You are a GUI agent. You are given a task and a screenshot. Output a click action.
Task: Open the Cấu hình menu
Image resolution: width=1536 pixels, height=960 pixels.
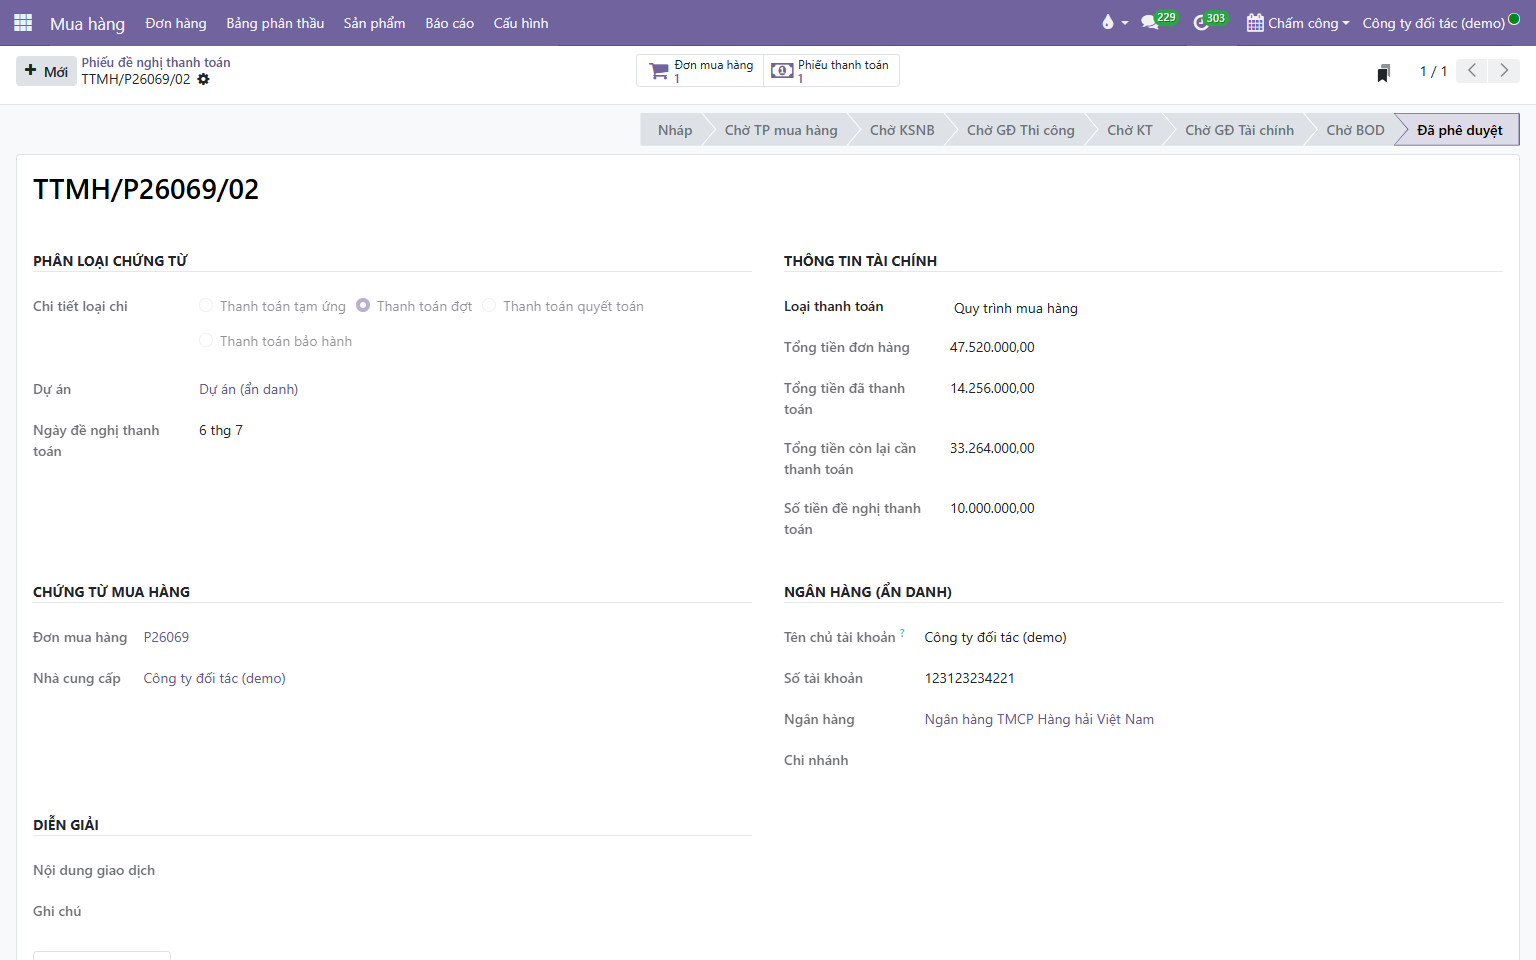521,23
